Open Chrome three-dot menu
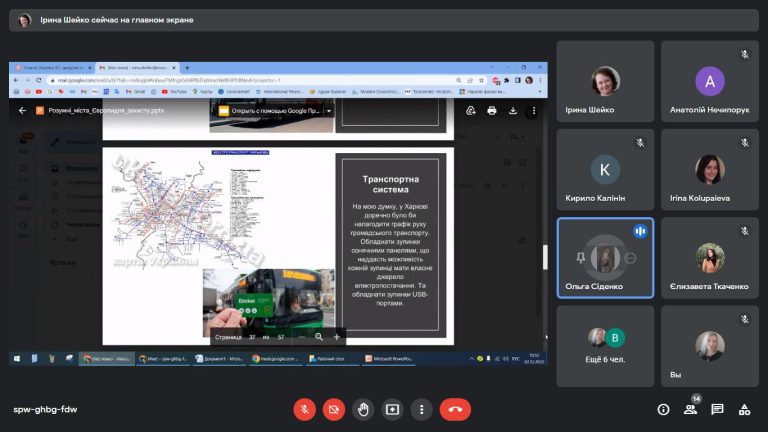Viewport: 768px width, 432px height. [x=540, y=80]
